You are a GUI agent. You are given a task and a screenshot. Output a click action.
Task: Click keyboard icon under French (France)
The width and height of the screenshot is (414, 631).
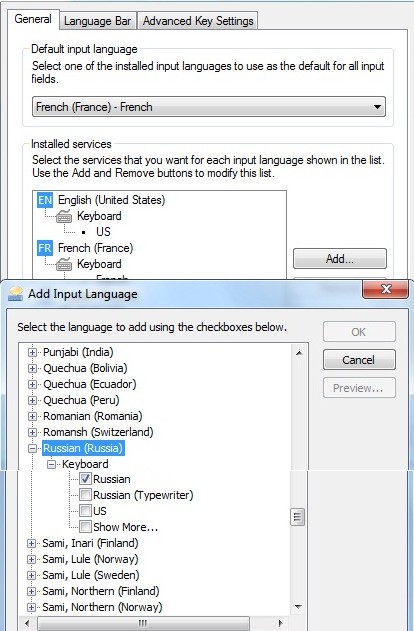point(64,264)
